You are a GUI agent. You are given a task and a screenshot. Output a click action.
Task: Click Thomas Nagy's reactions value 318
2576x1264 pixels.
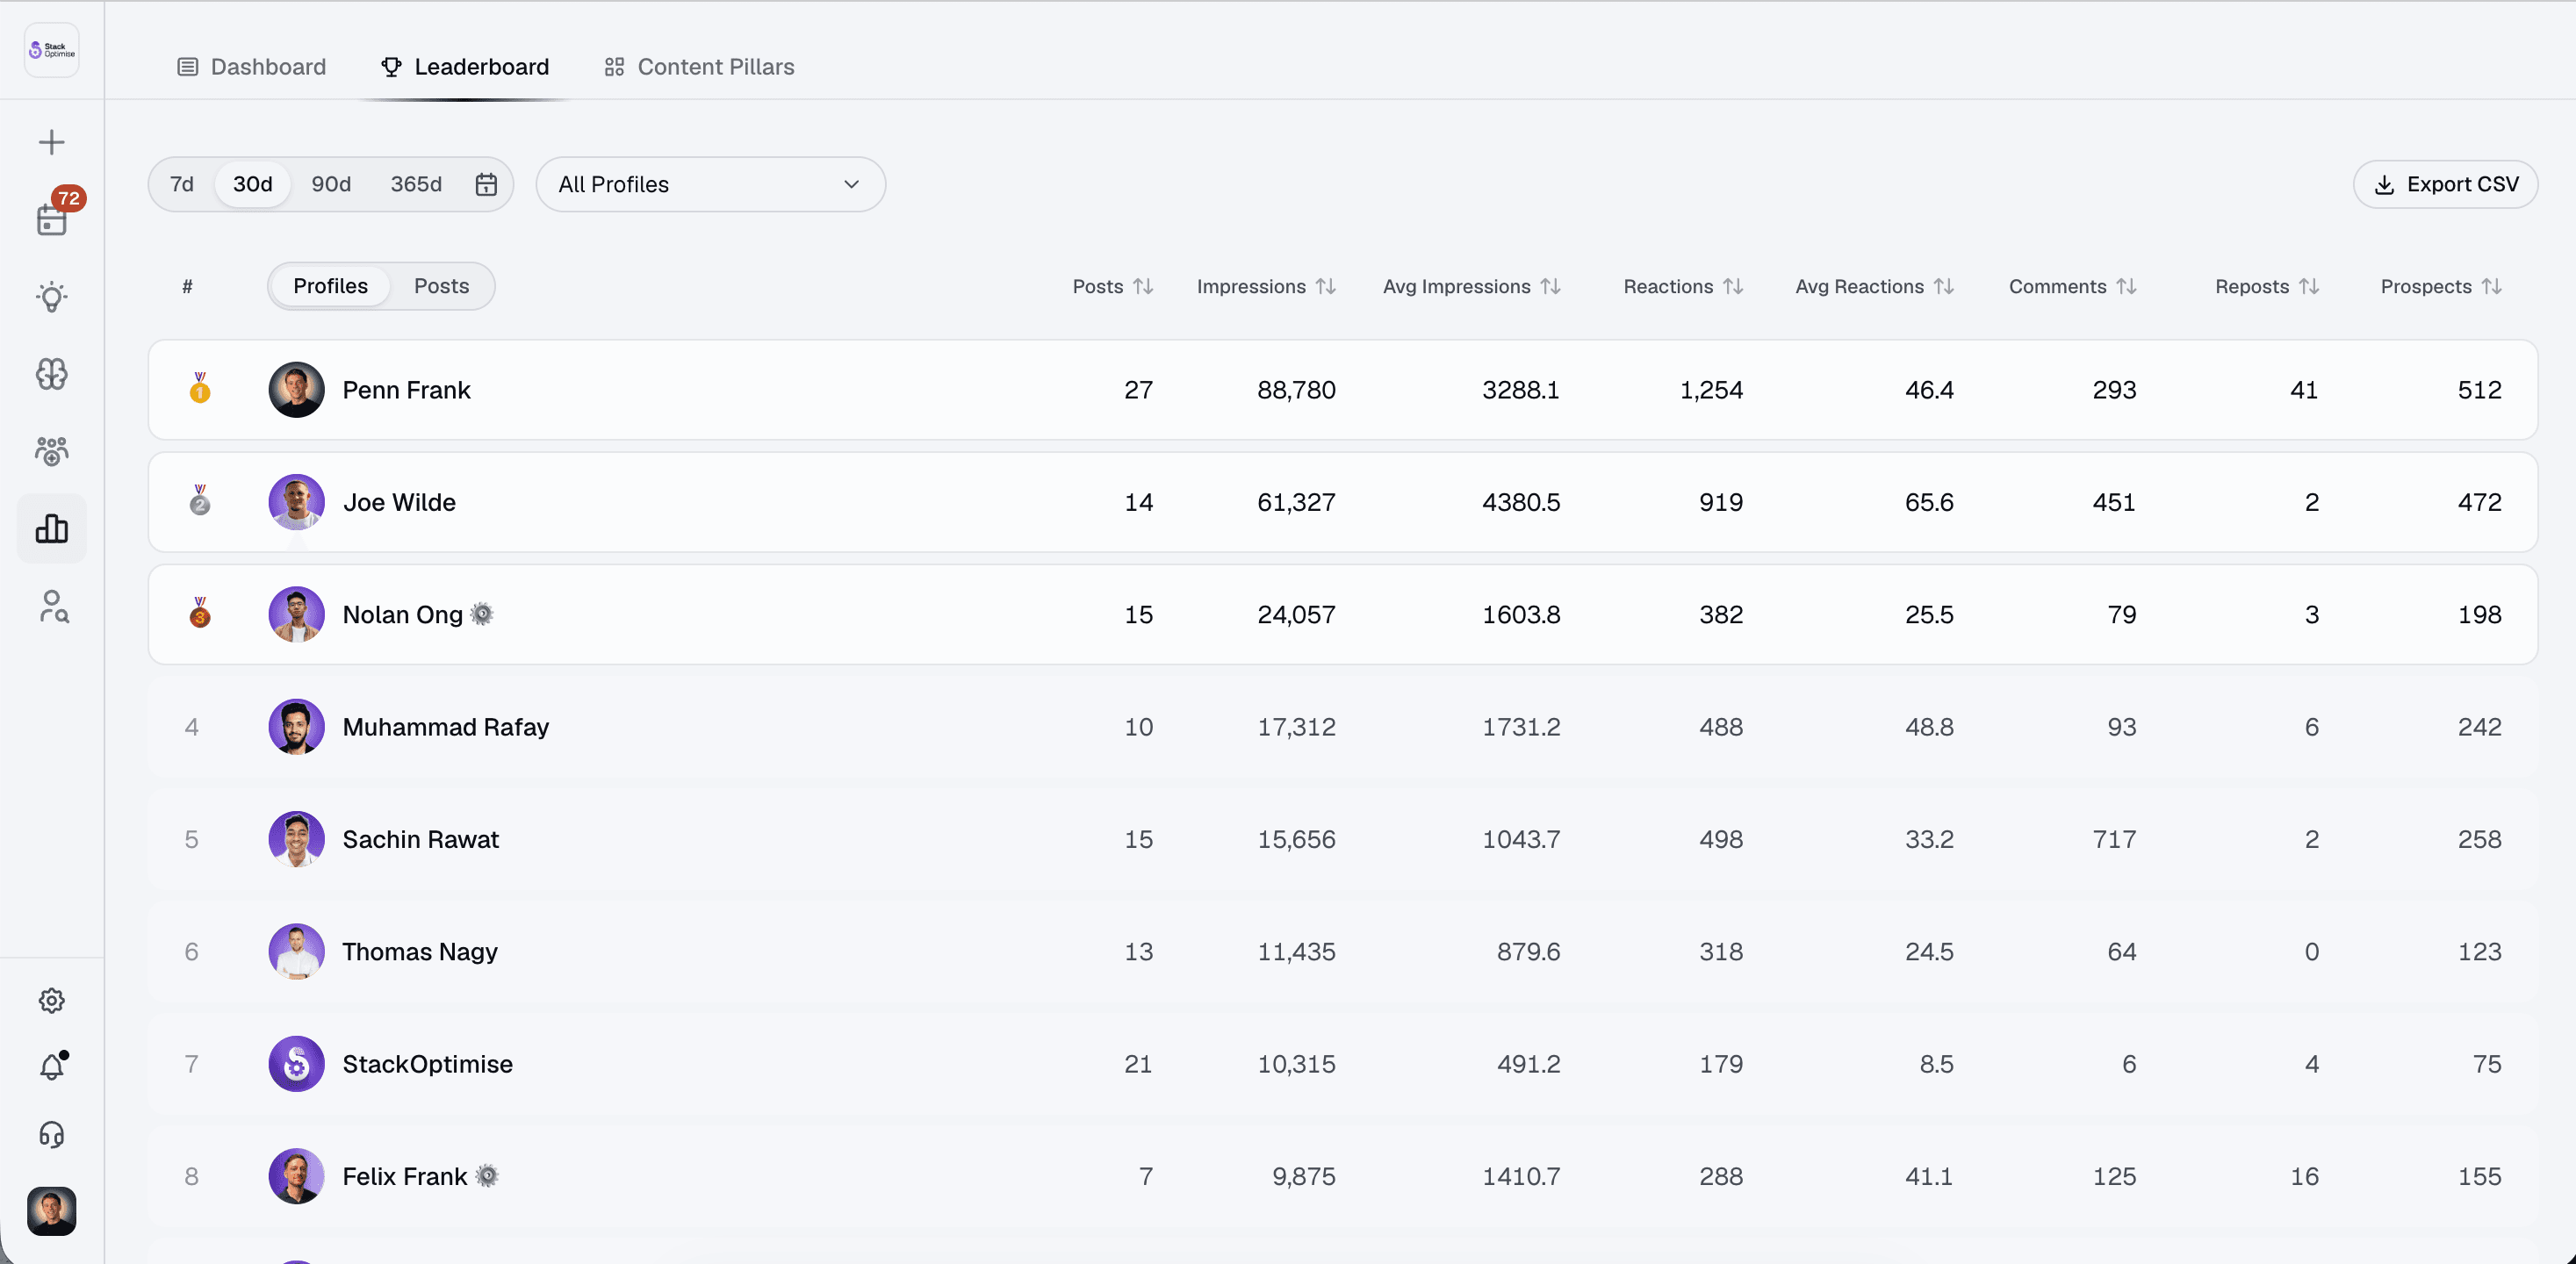pos(1721,951)
